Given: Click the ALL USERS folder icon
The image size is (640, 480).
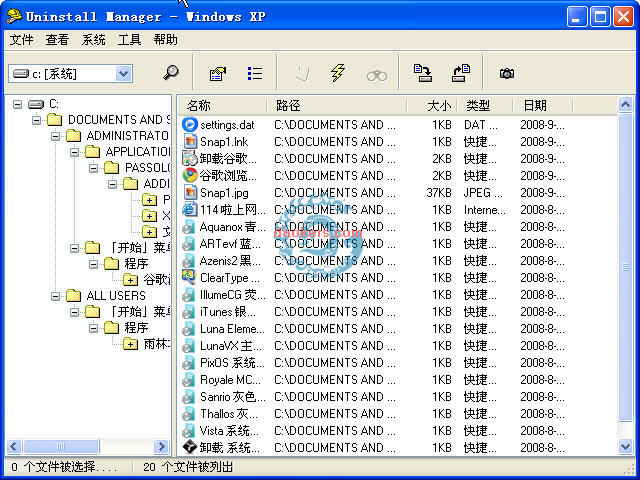Looking at the screenshot, I should click(73, 296).
